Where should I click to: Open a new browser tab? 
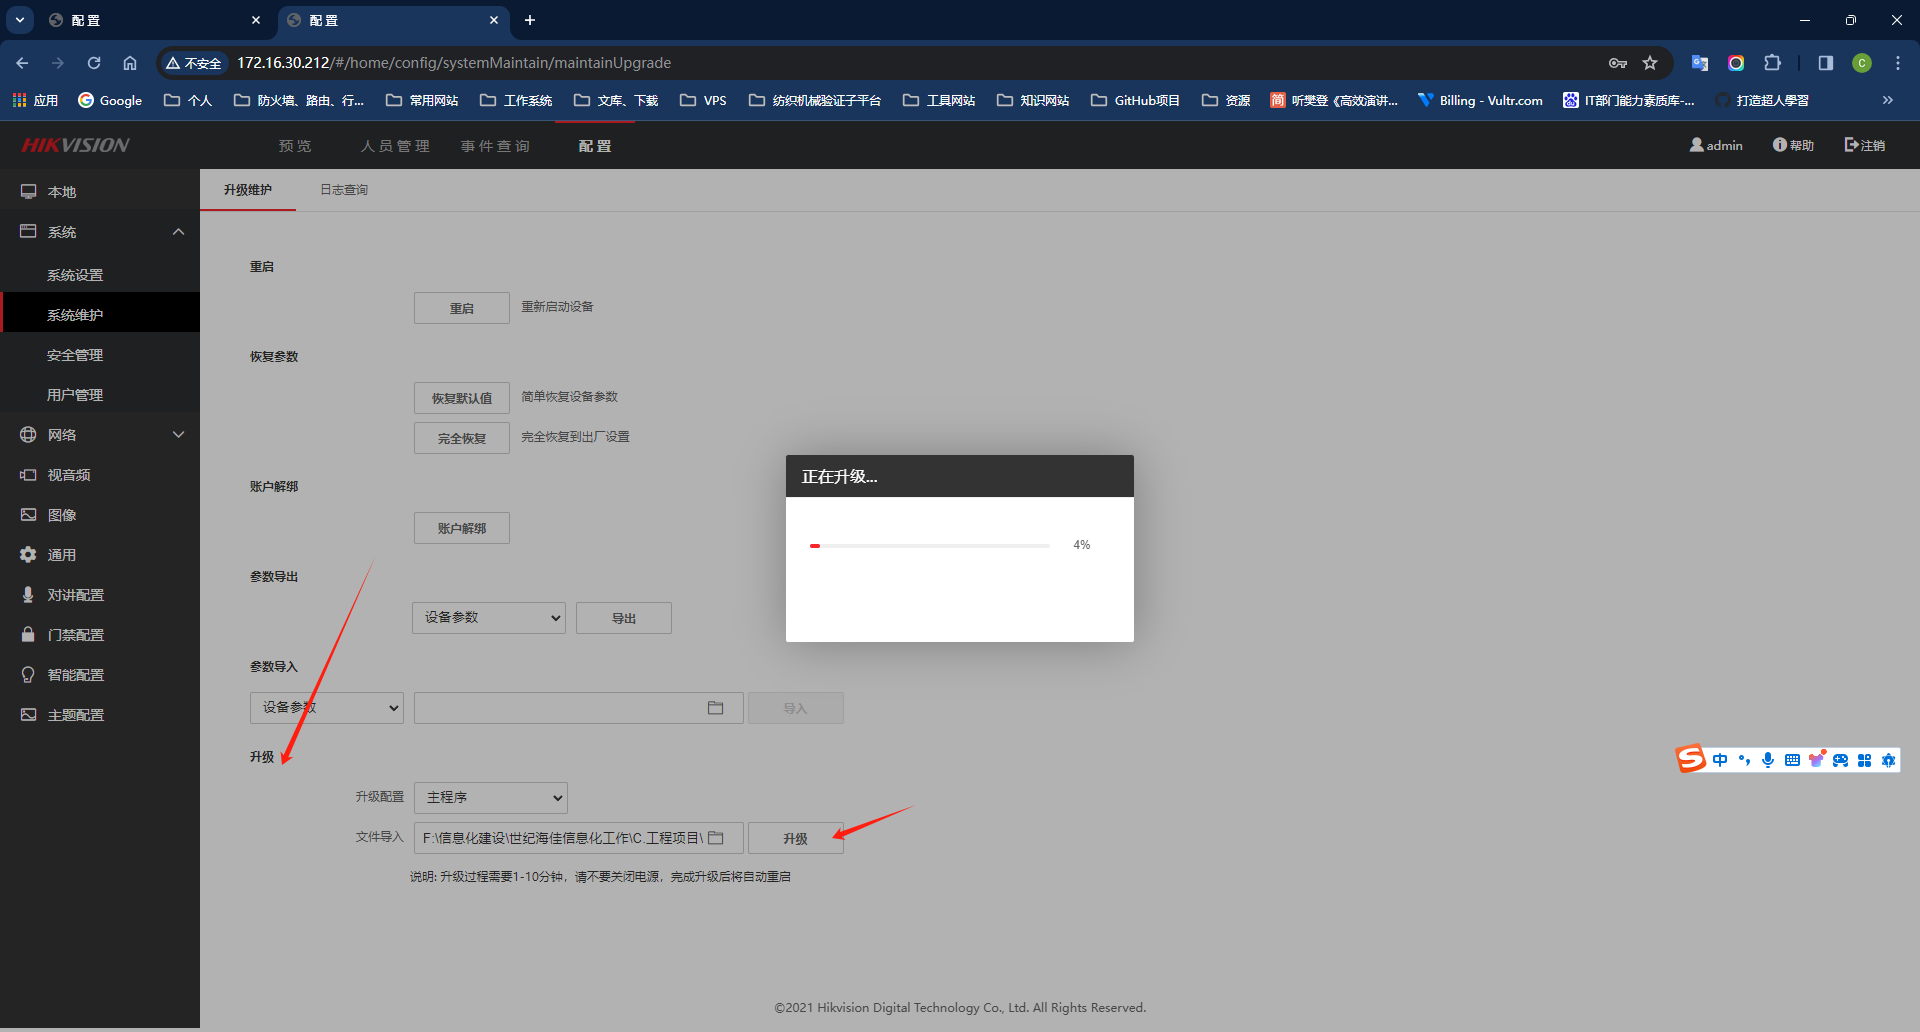click(x=530, y=20)
